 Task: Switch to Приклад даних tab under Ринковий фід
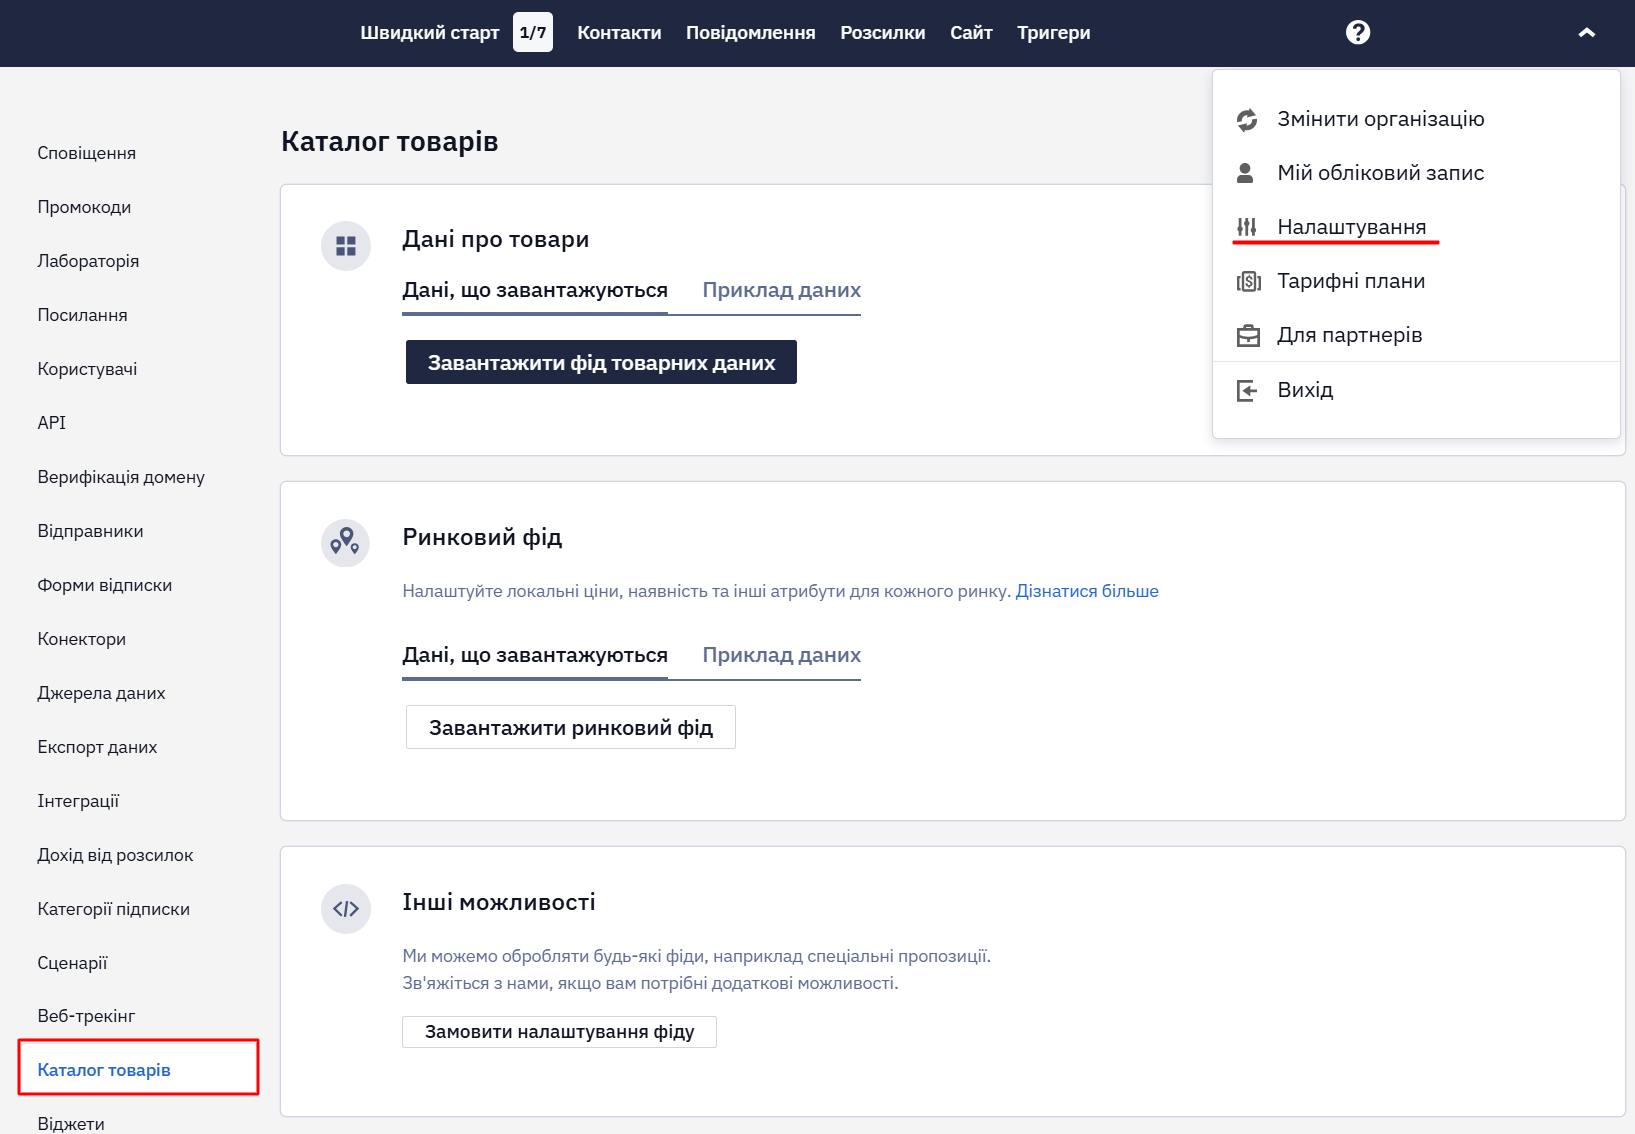[781, 656]
